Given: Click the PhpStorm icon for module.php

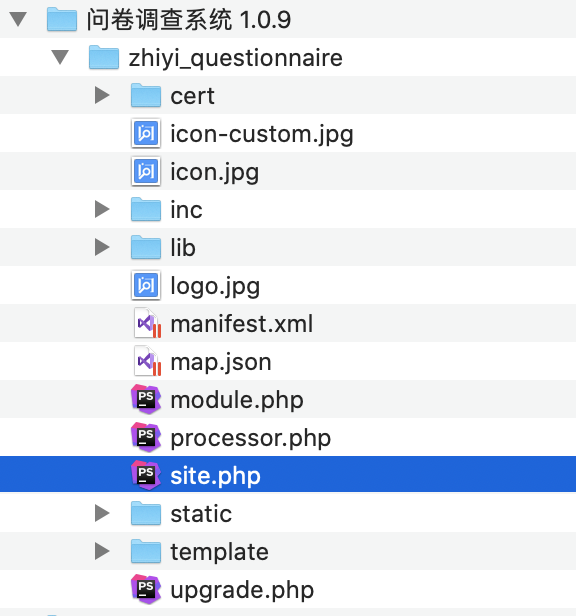Looking at the screenshot, I should 146,399.
